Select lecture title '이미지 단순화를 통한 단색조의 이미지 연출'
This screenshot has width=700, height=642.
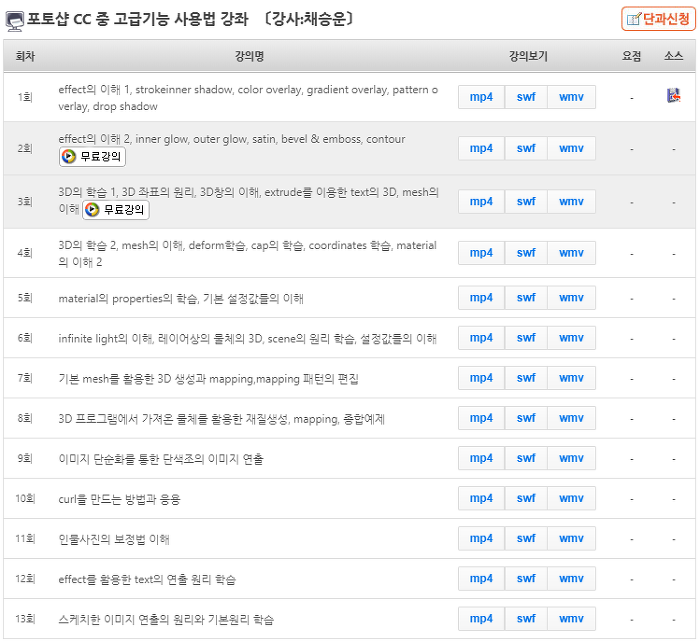[161, 459]
